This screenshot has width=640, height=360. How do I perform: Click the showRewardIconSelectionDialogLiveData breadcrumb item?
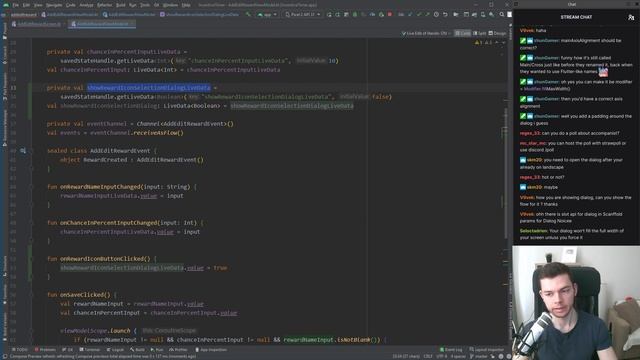pyautogui.click(x=199, y=14)
